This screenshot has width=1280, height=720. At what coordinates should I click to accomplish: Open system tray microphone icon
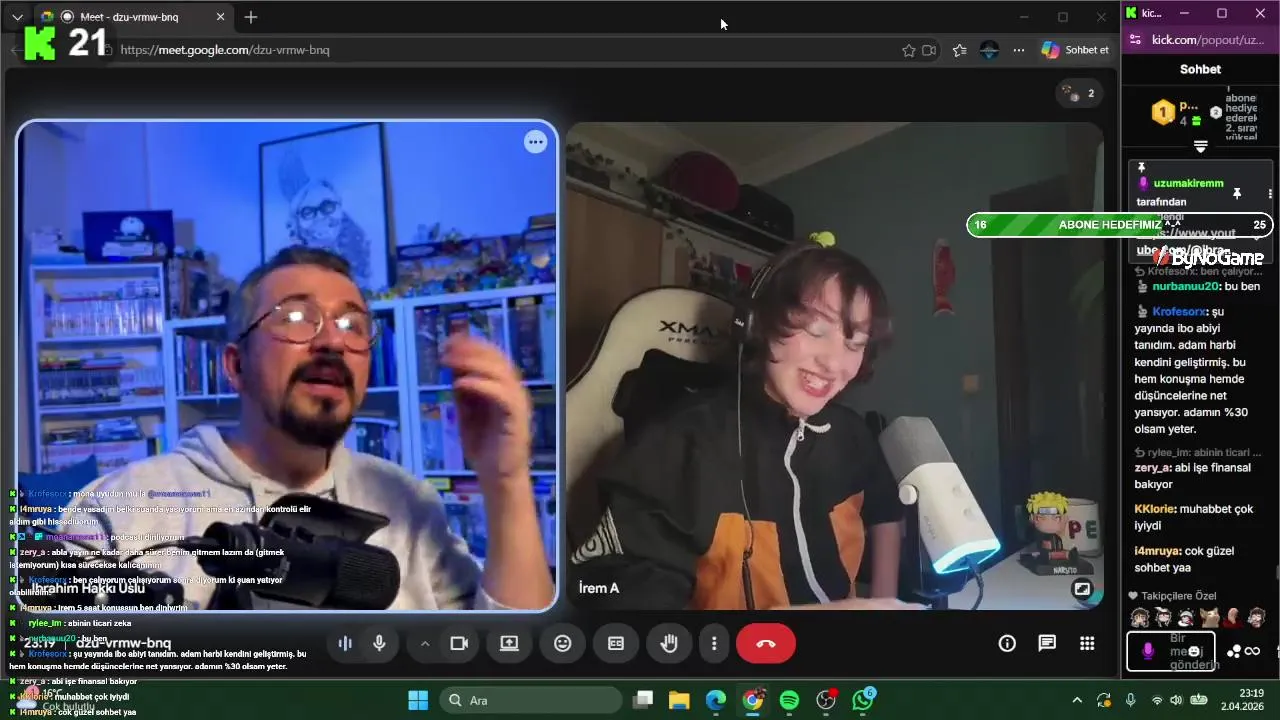(1131, 700)
